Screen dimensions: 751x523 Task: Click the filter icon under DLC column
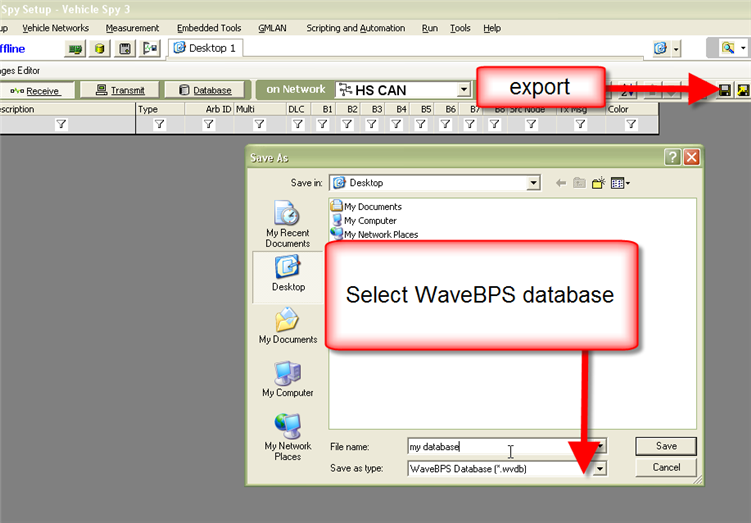click(298, 125)
